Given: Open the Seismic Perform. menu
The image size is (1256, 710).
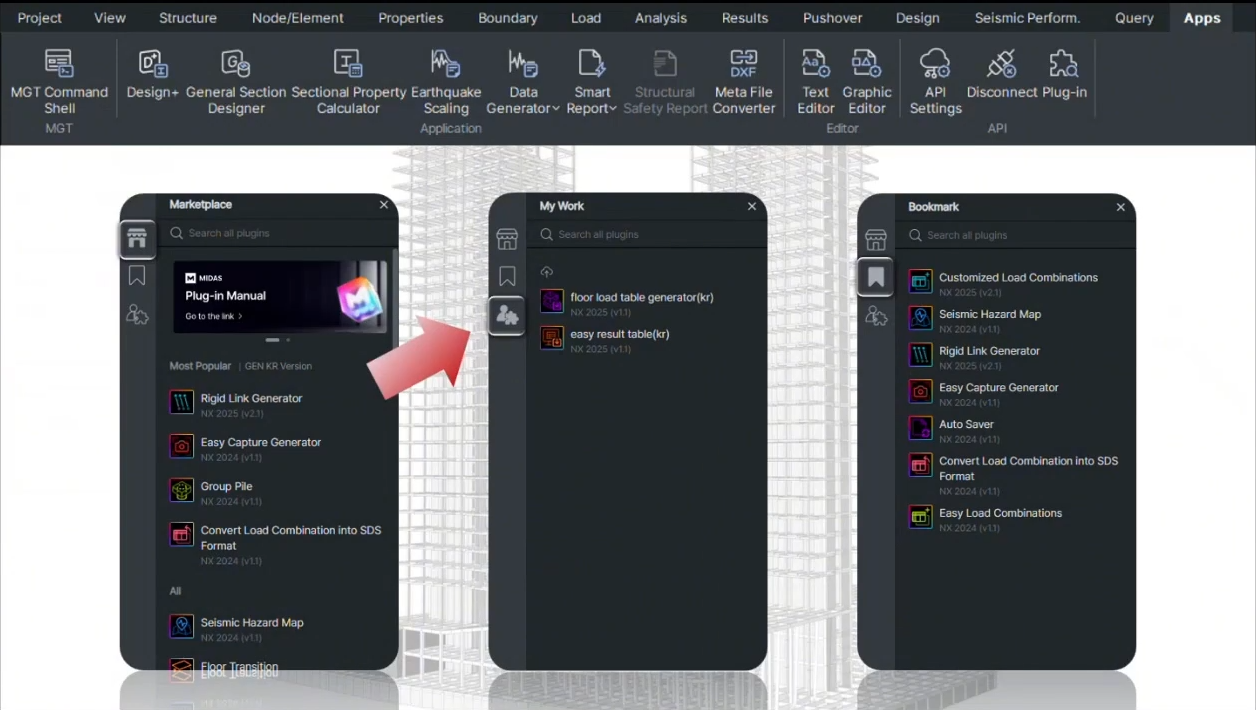Looking at the screenshot, I should 1027,17.
